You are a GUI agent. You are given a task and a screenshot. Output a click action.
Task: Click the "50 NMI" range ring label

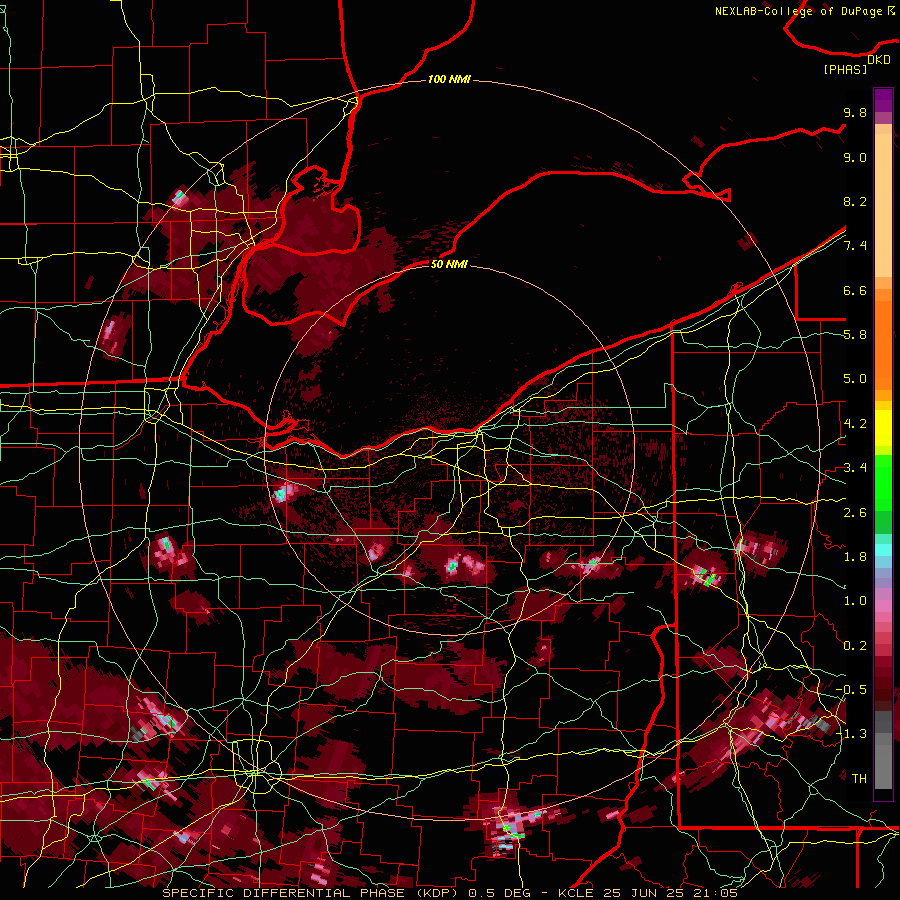[x=449, y=264]
